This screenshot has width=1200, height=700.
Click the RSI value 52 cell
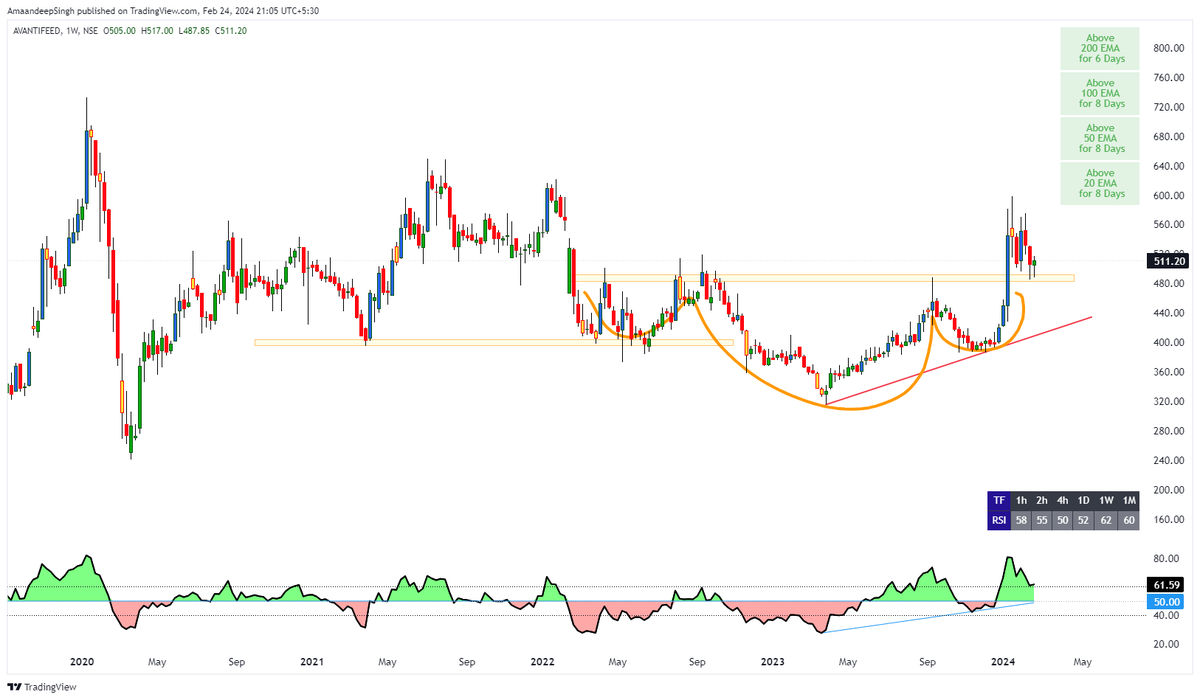[1084, 520]
